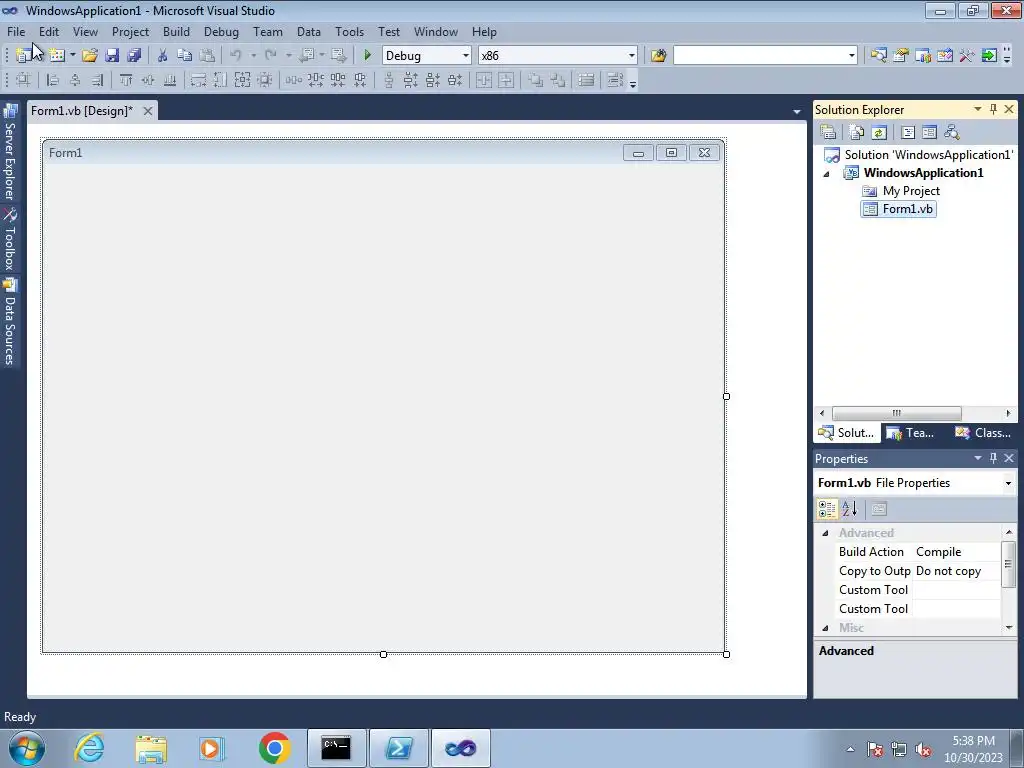The image size is (1024, 768).
Task: Click the Undo arrow icon
Action: [236, 56]
